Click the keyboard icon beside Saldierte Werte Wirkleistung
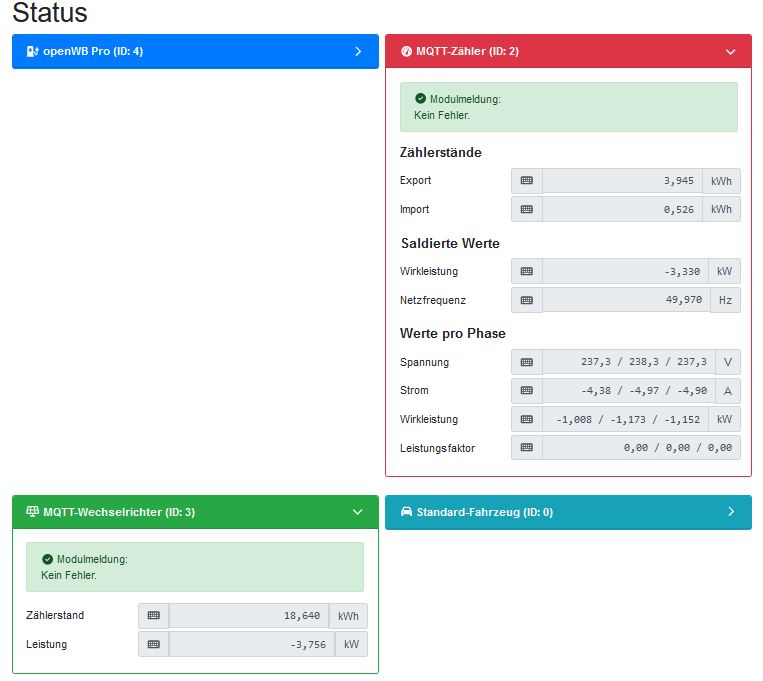The width and height of the screenshot is (763, 681). 527,271
